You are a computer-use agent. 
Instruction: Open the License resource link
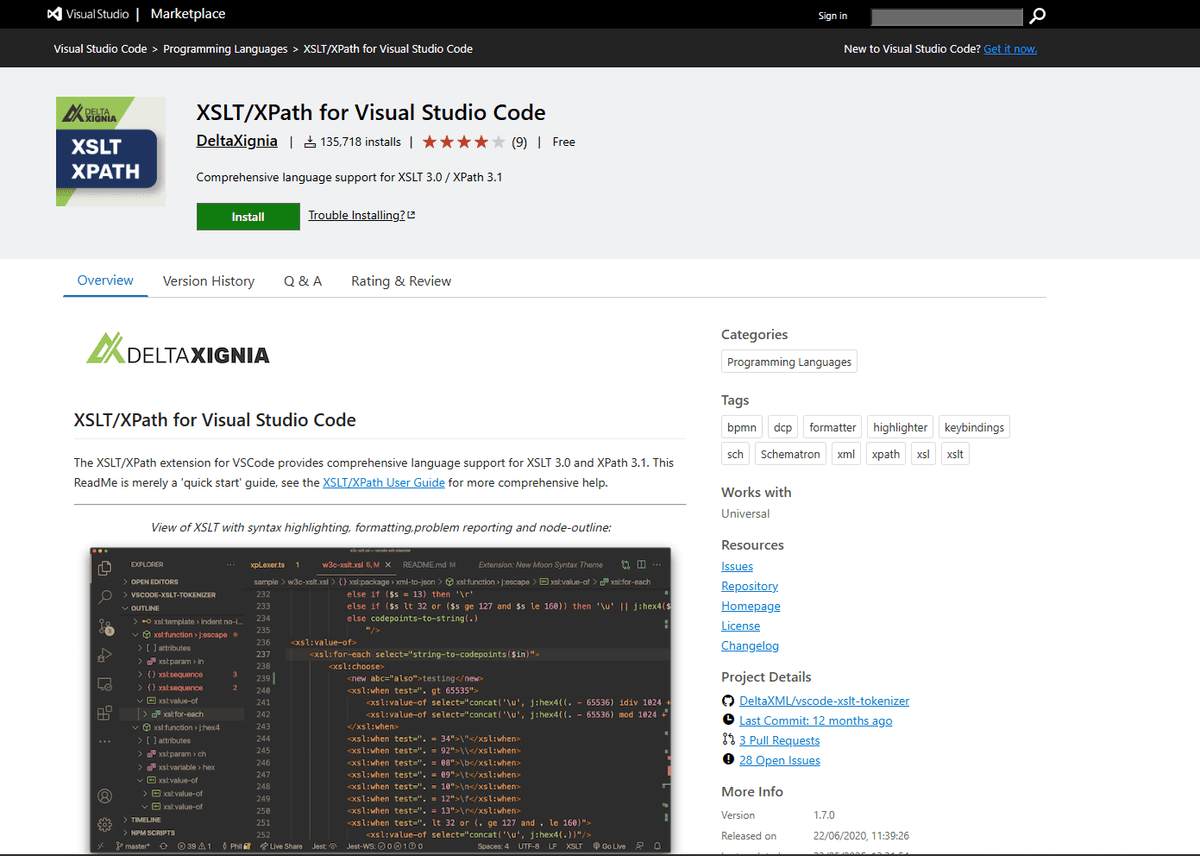tap(741, 626)
